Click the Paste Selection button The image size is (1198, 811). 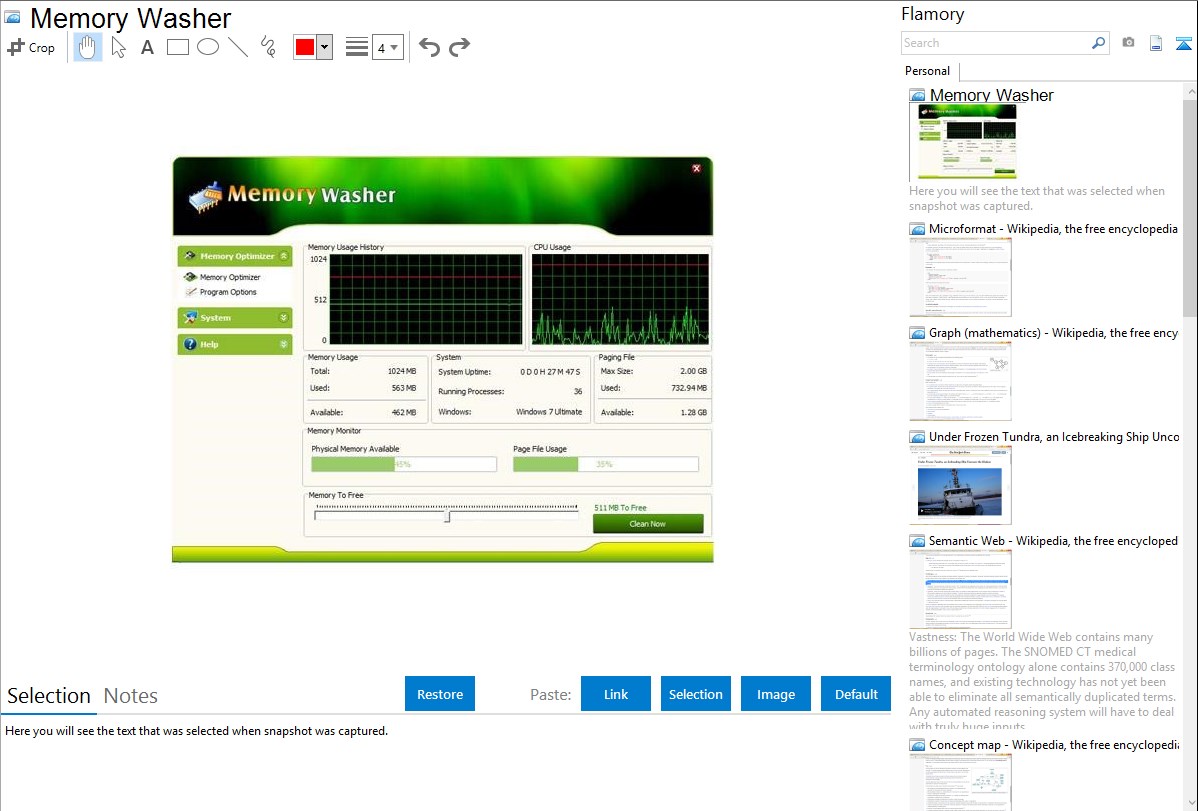tap(696, 694)
